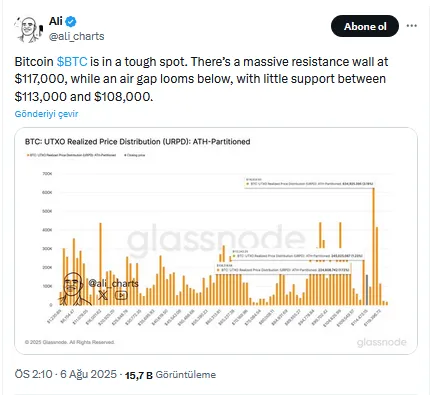Click the glassnode logo at chart bottom right
This screenshot has width=430, height=395.
[x=382, y=342]
